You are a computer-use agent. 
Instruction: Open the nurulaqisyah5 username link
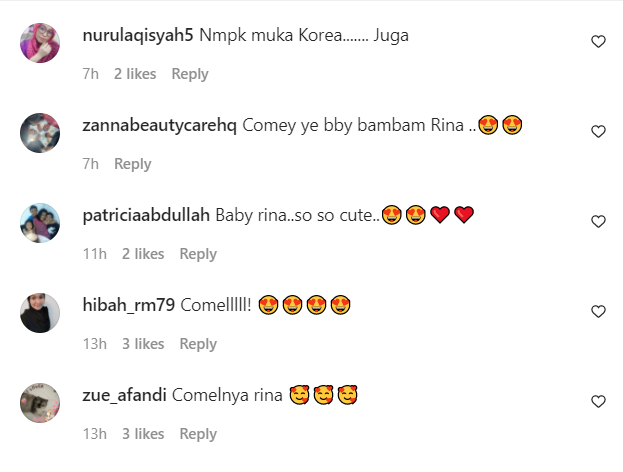tap(138, 36)
